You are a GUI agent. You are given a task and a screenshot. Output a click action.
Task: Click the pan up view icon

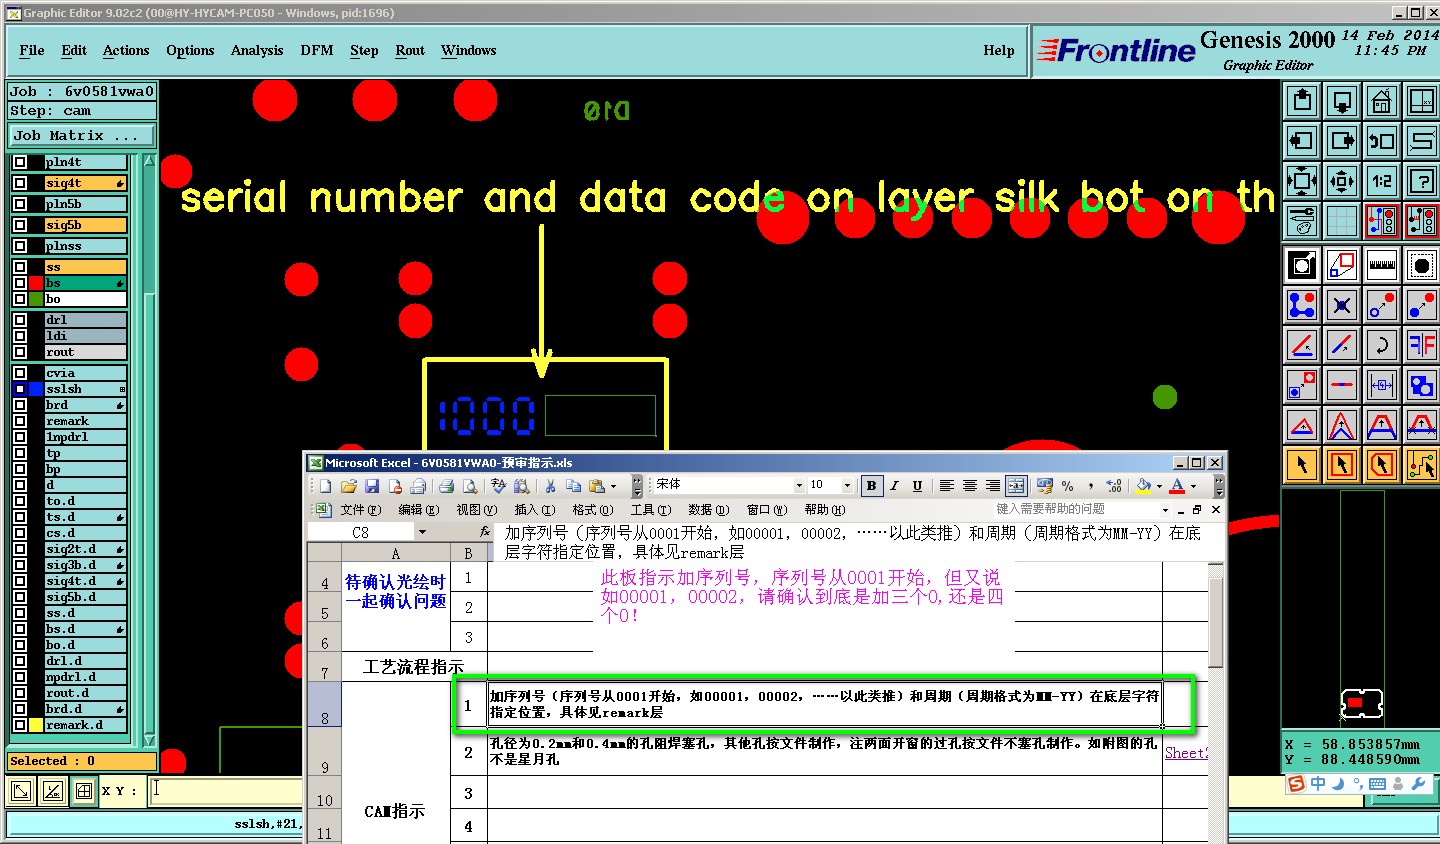tap(1302, 101)
